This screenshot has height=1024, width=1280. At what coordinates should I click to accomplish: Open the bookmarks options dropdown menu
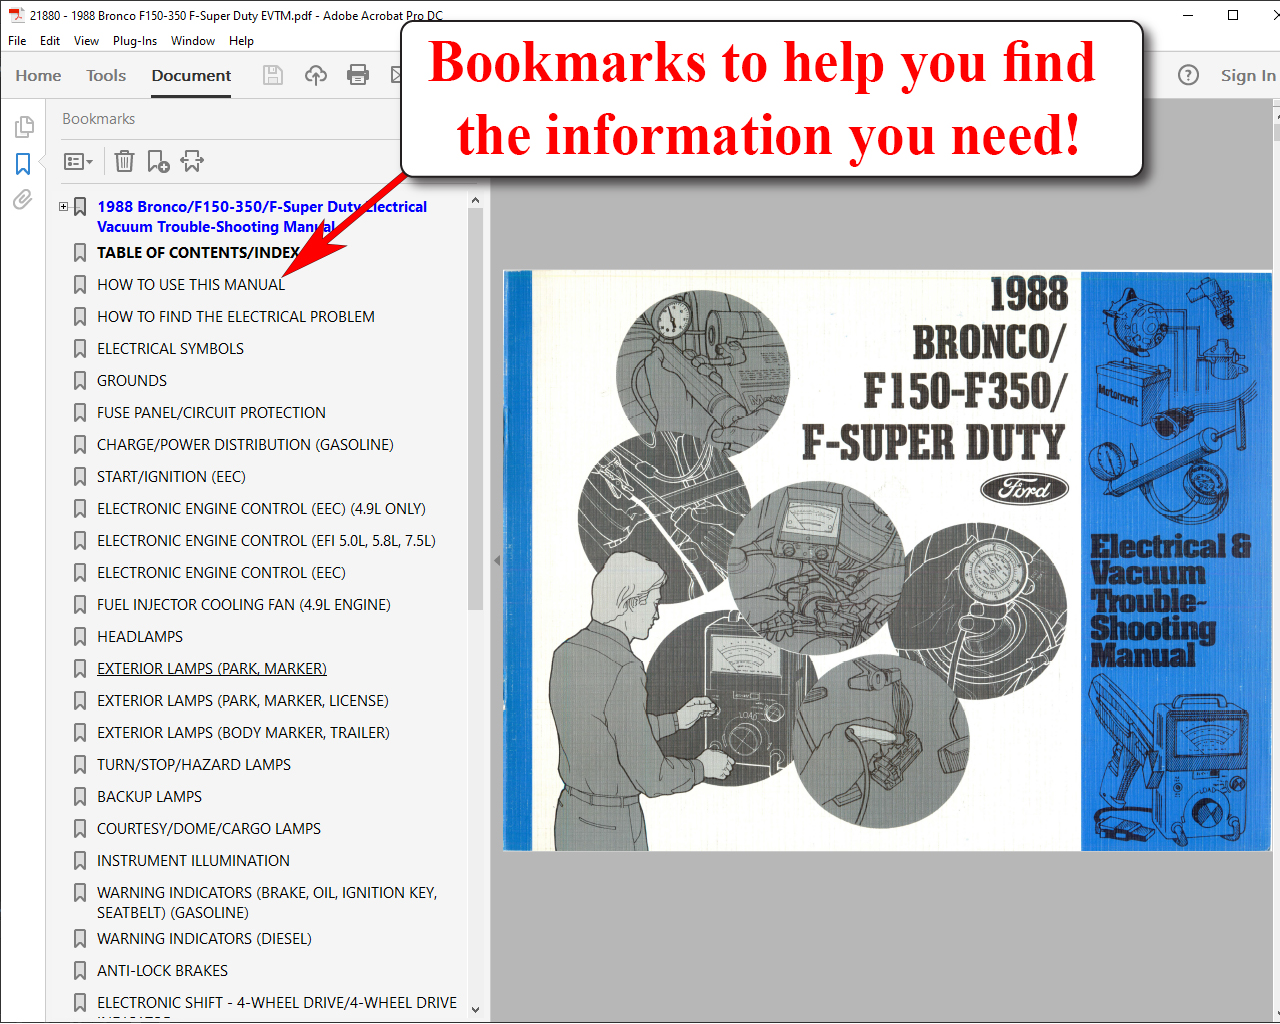(x=78, y=161)
